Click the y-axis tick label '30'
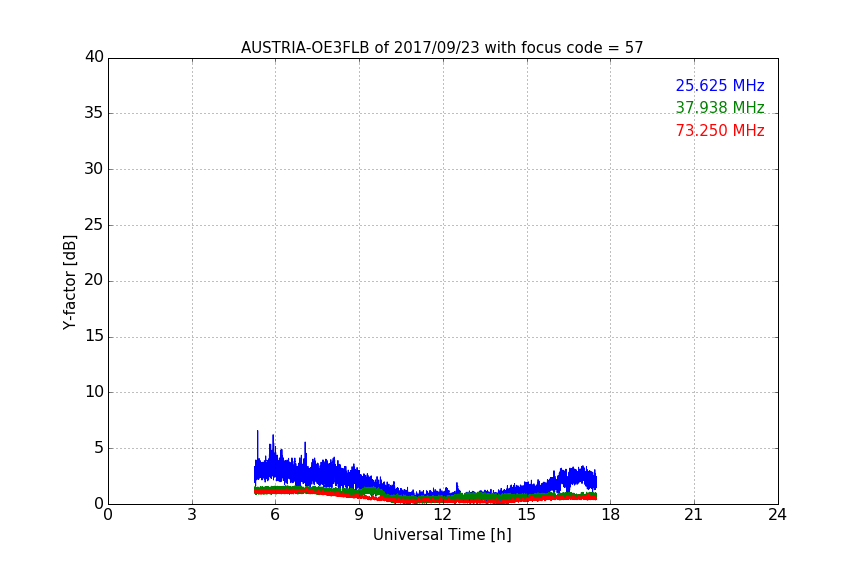 click(94, 169)
